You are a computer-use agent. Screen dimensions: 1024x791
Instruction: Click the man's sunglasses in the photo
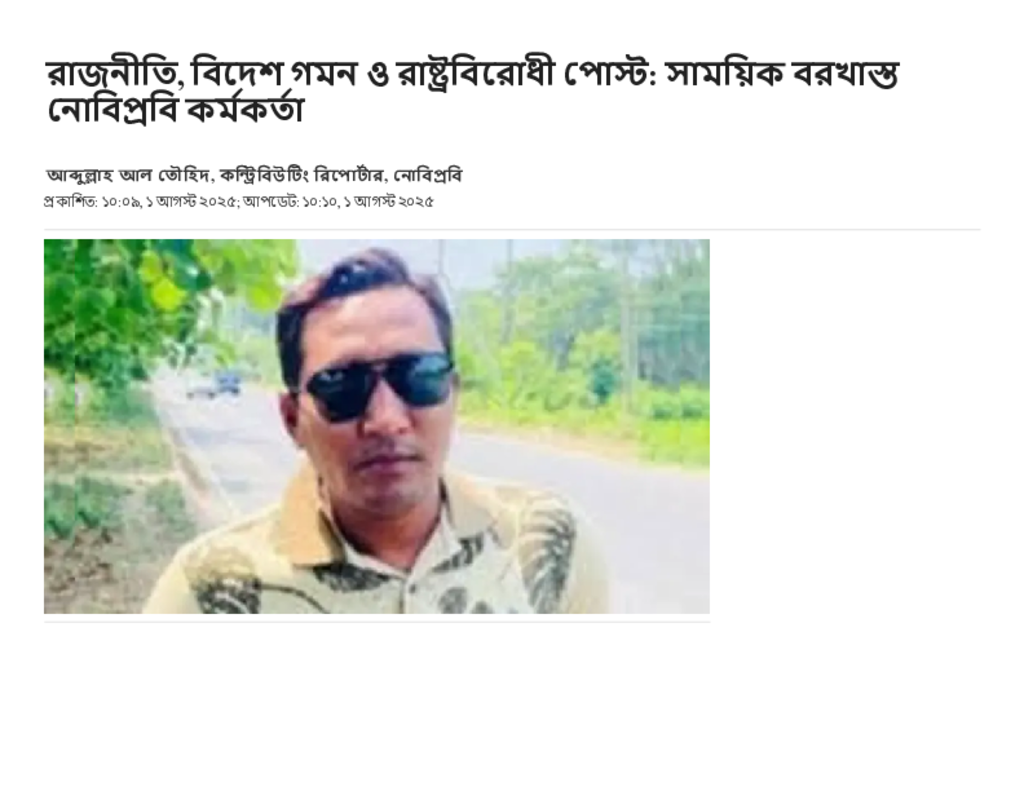[x=379, y=384]
